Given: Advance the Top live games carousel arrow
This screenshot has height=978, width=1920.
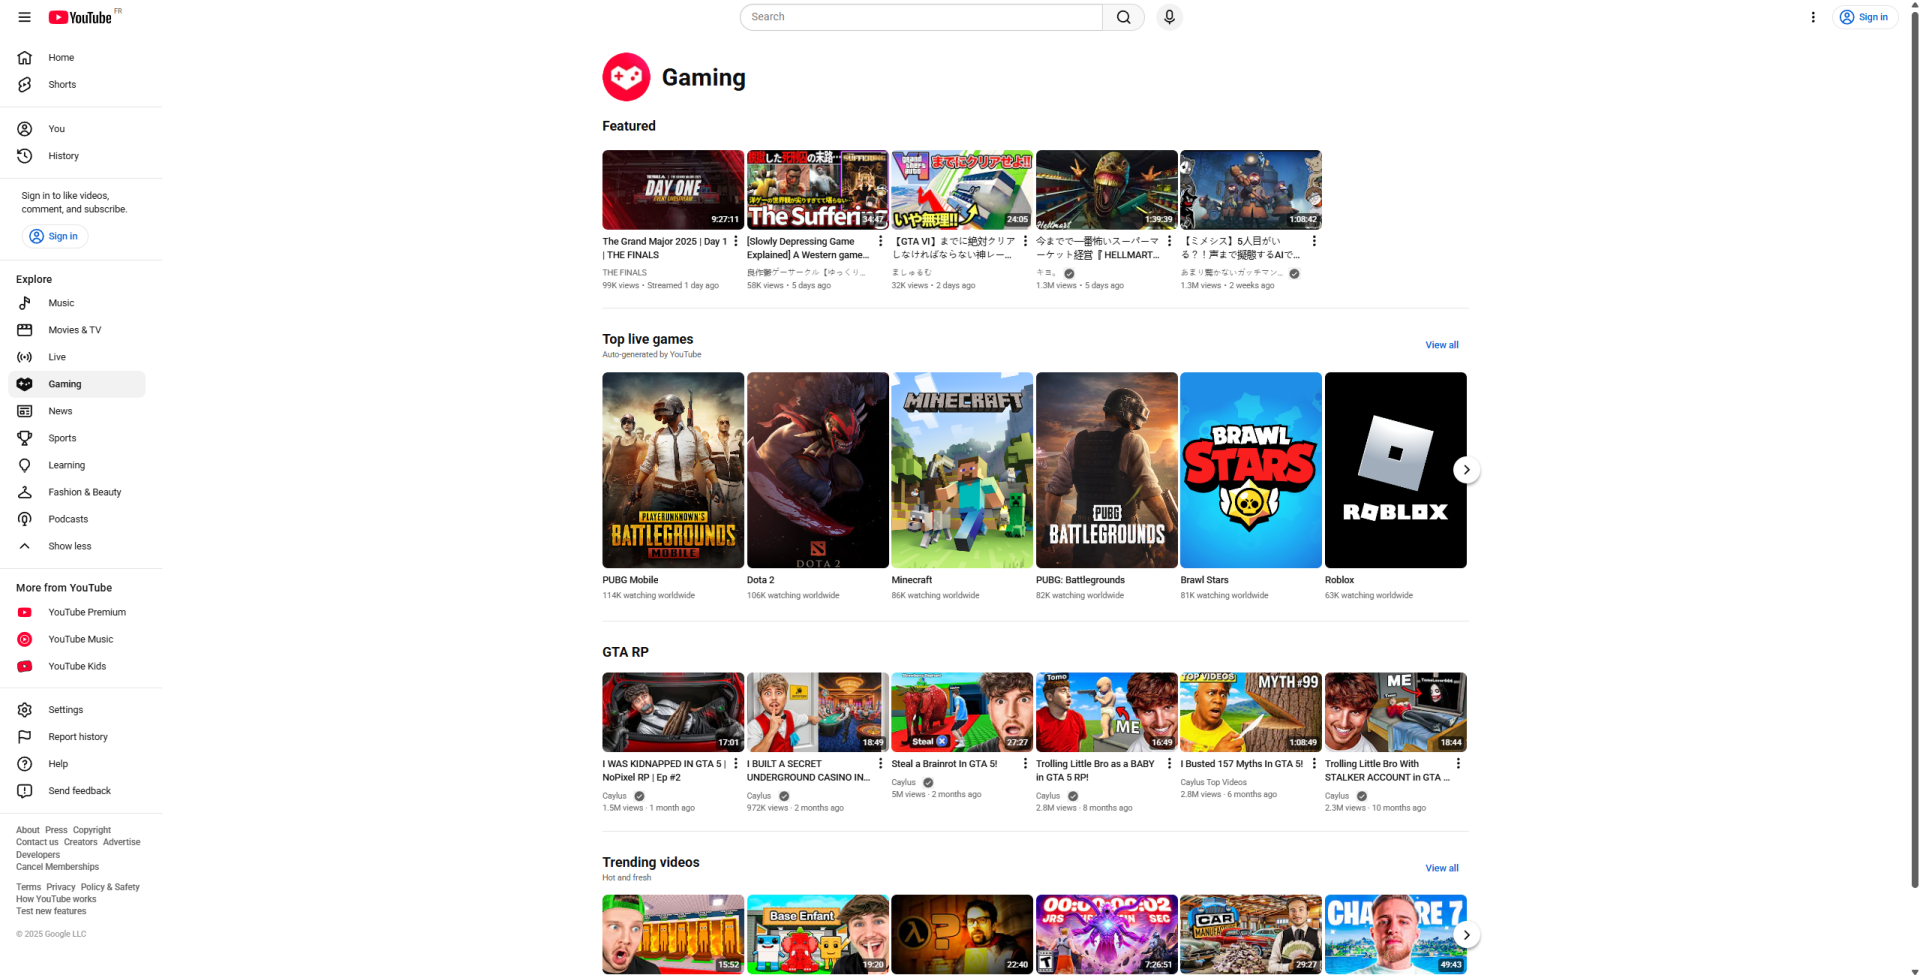Looking at the screenshot, I should (x=1466, y=470).
